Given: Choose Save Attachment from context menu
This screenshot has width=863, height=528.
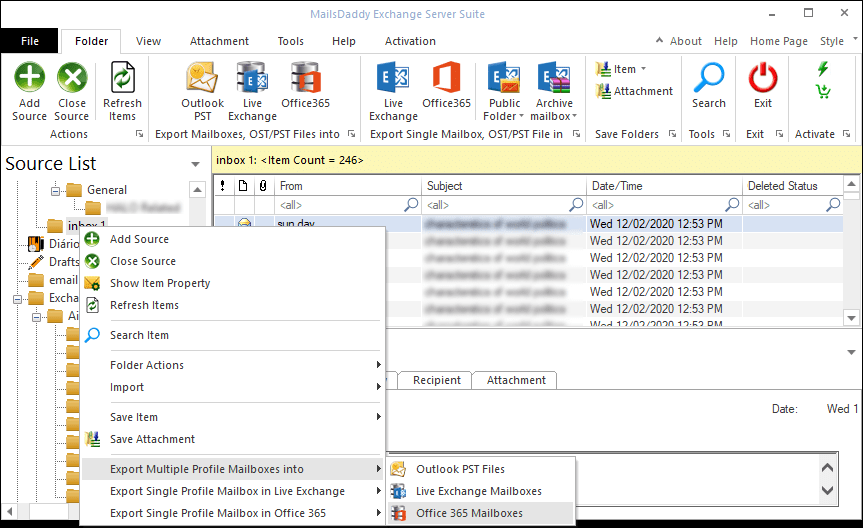Looking at the screenshot, I should coord(232,439).
